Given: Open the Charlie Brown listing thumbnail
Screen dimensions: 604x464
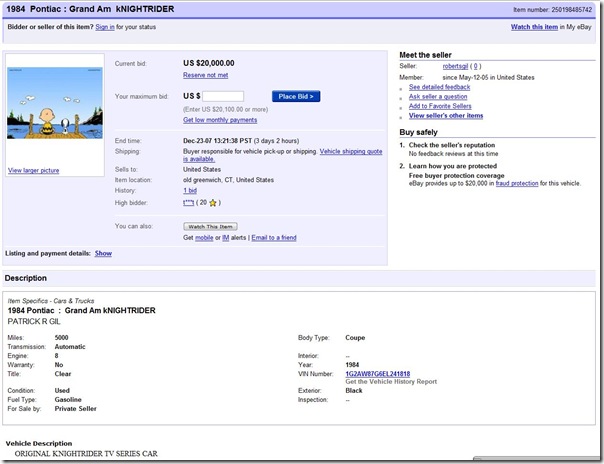Looking at the screenshot, I should [x=55, y=103].
